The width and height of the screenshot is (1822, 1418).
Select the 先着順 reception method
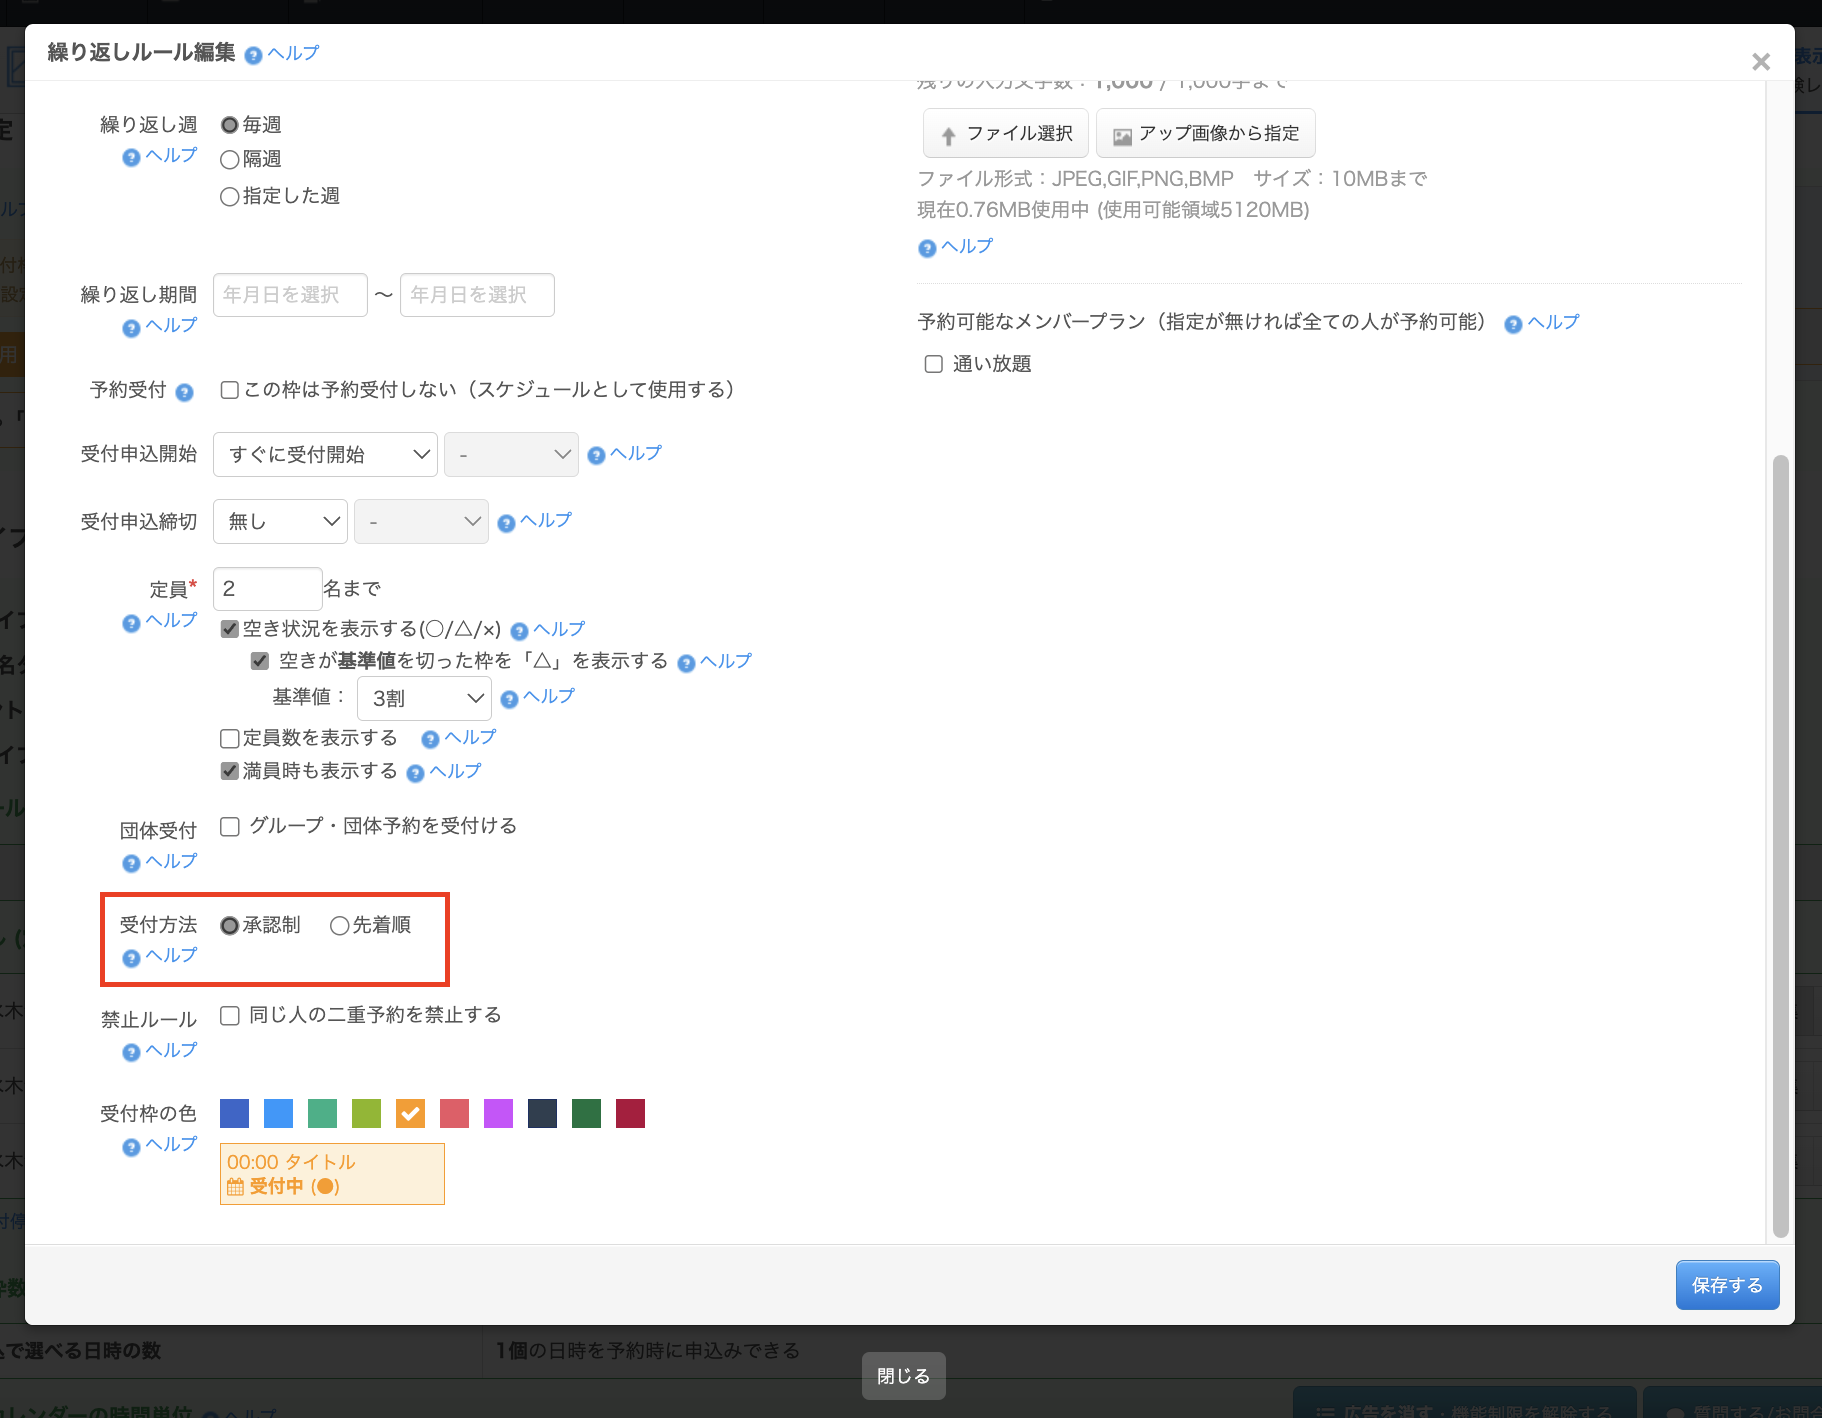coord(339,926)
